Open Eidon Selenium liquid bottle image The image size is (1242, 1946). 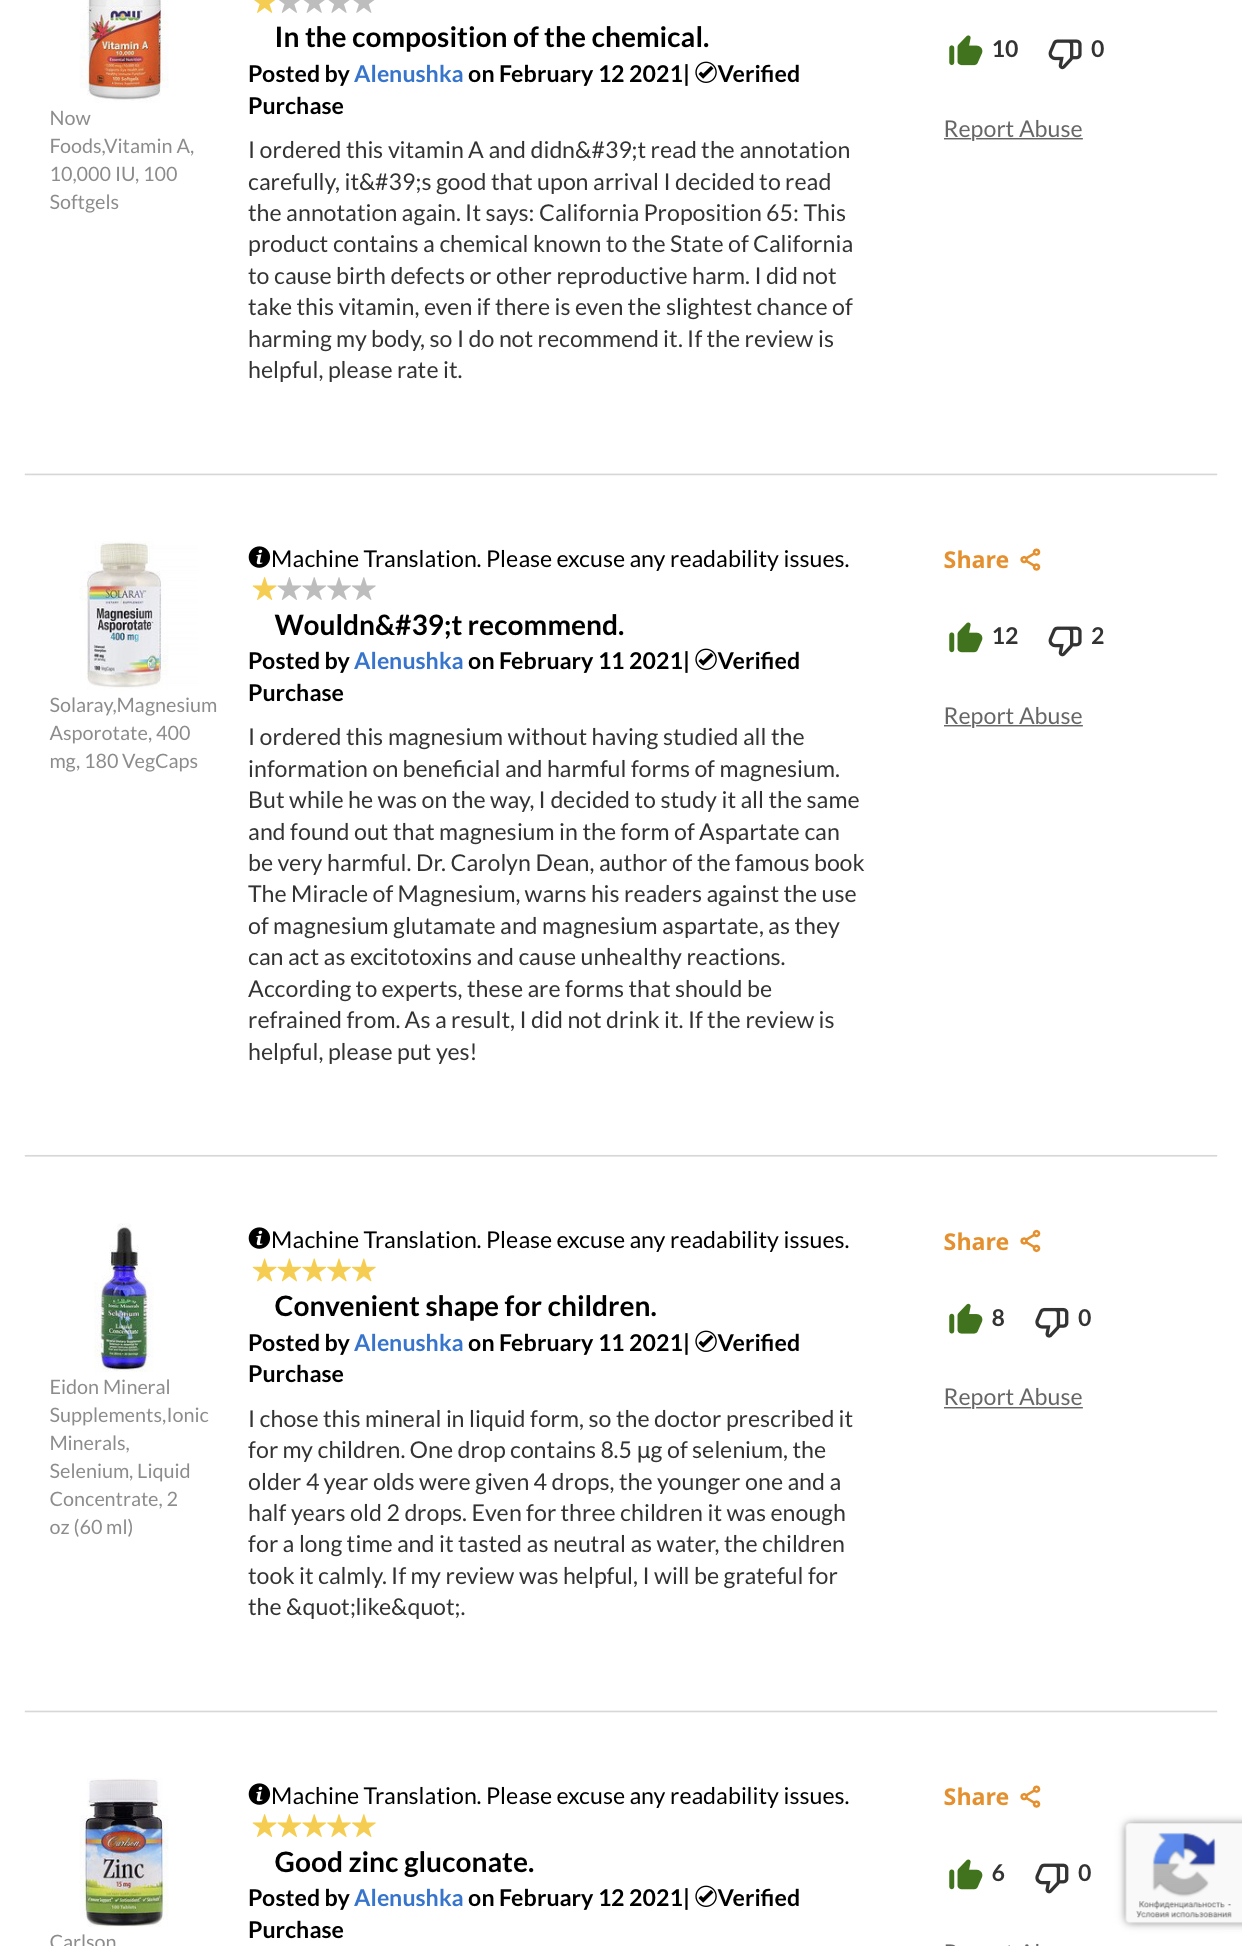[x=124, y=1297]
